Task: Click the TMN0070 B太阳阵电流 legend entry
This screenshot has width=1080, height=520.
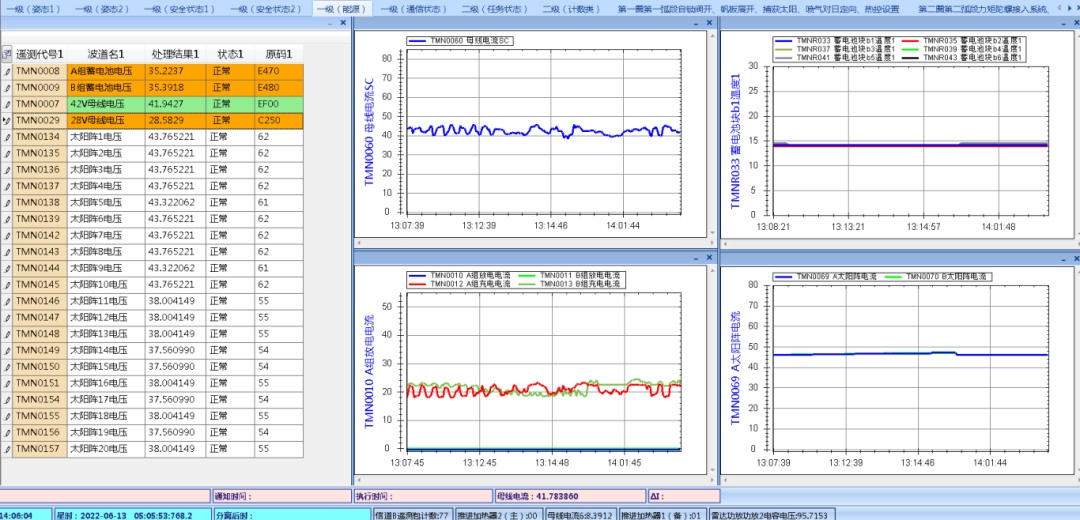Action: (x=938, y=276)
